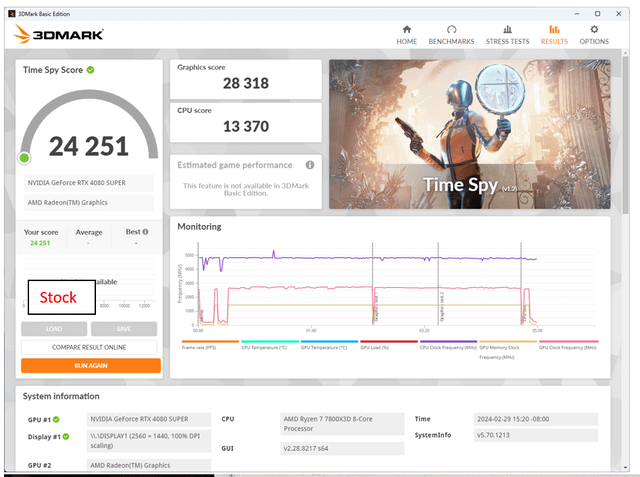Click the SAVE button
The image size is (640, 477).
tap(124, 329)
